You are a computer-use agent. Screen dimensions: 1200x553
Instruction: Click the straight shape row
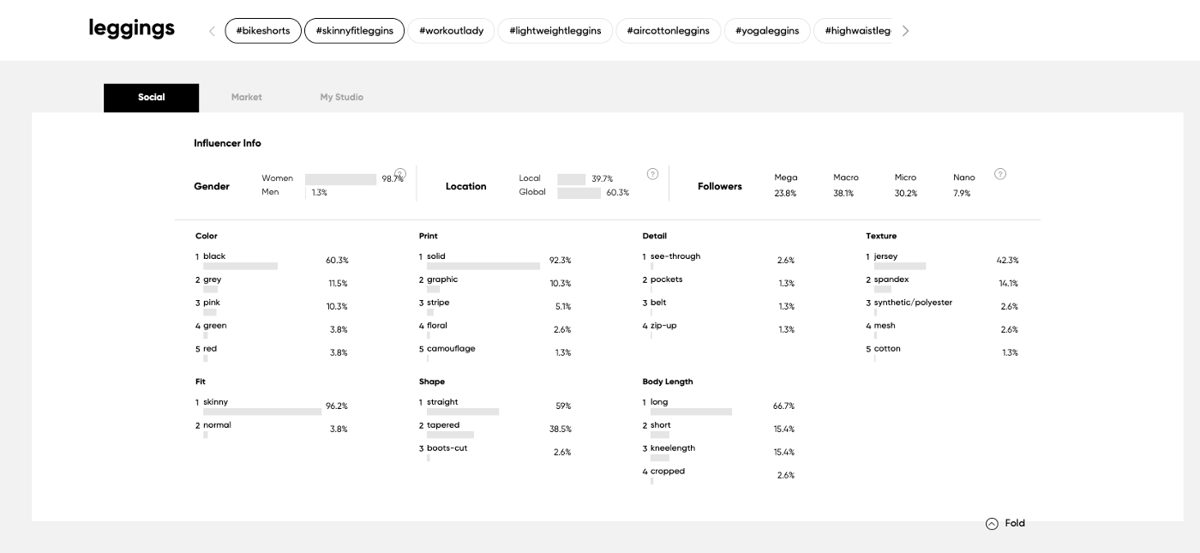[495, 406]
